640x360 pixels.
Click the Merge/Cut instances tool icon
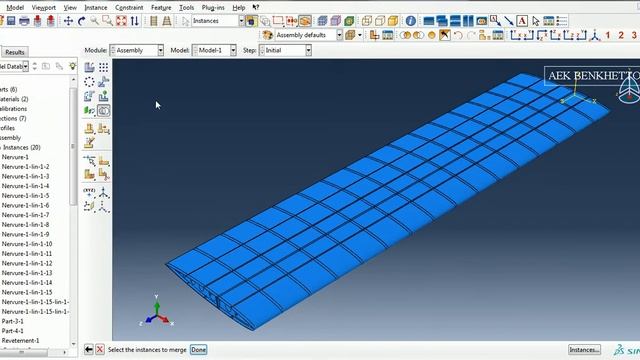[x=104, y=111]
